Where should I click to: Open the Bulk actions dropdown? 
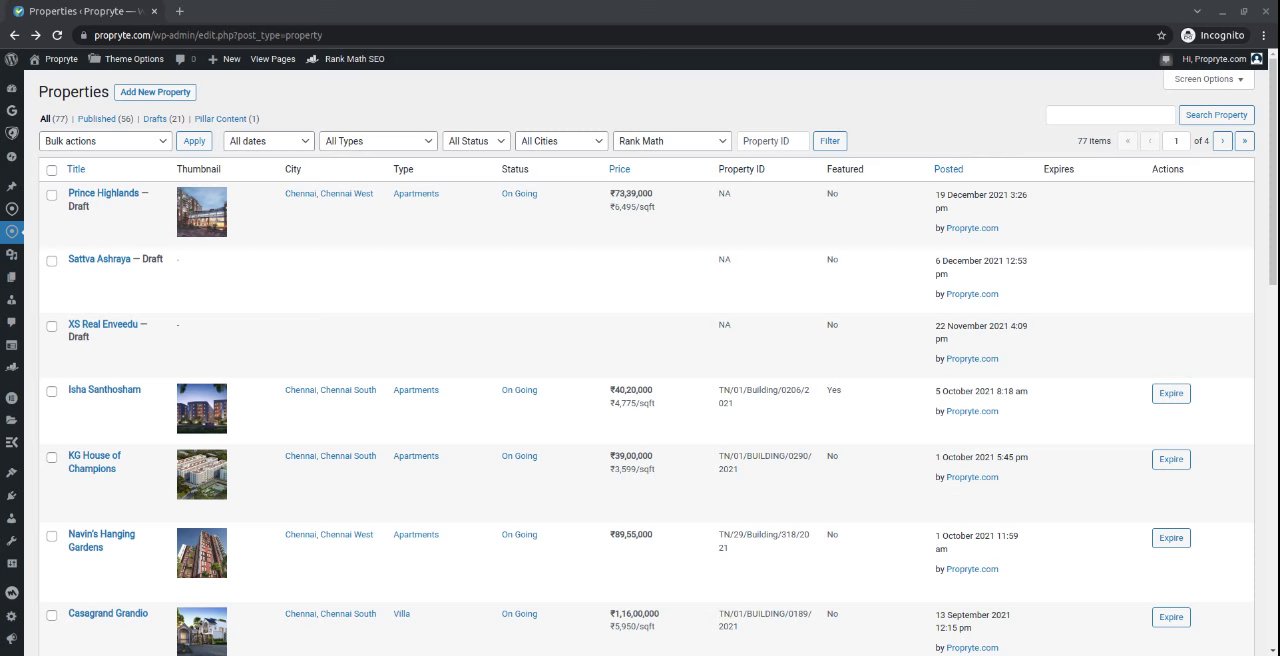(x=105, y=141)
